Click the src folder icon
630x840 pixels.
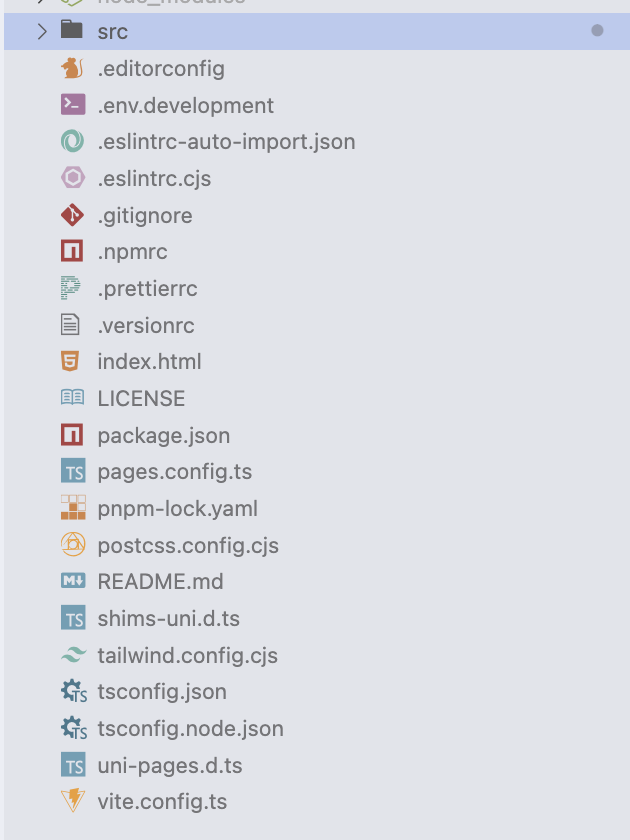[x=72, y=31]
